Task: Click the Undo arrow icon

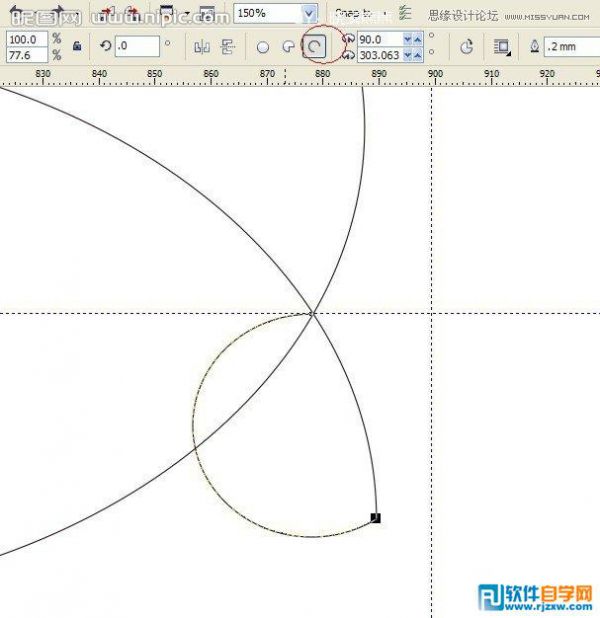Action: [17, 12]
